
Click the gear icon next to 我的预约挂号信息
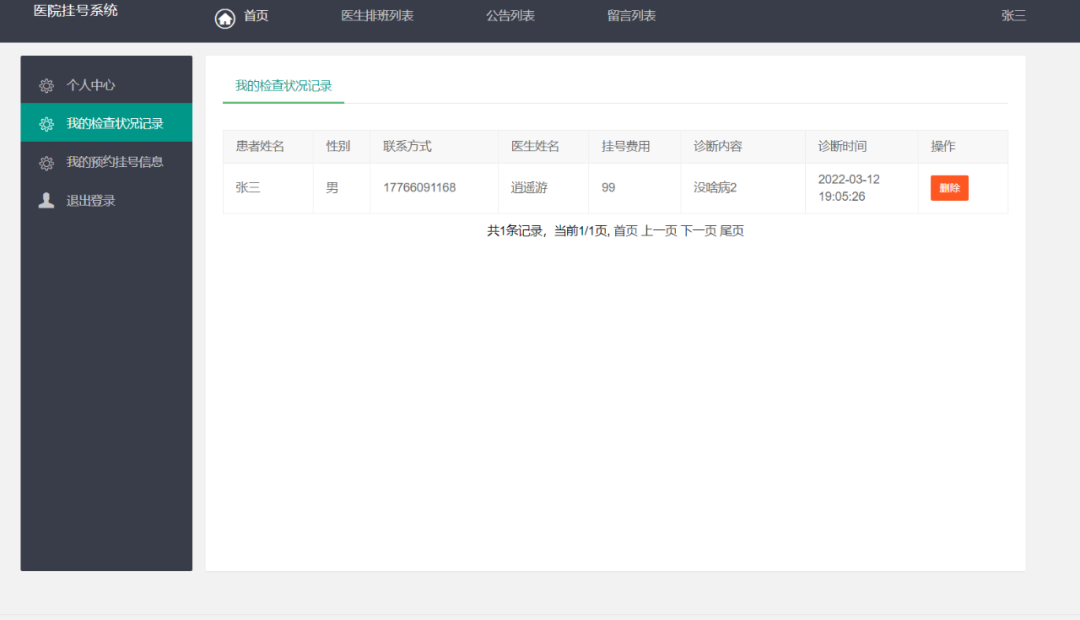point(46,163)
